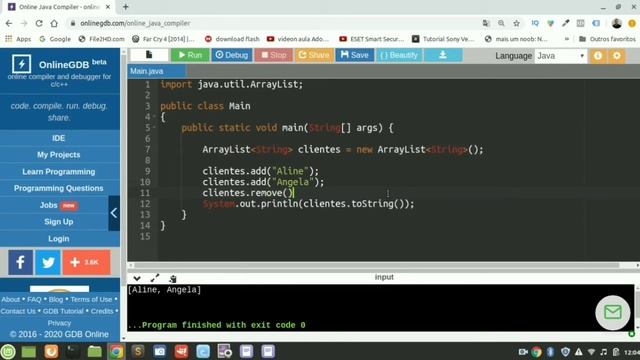Screen dimensions: 640x360
Task: Collapse line 4 code fold arrow
Action: 154,117
